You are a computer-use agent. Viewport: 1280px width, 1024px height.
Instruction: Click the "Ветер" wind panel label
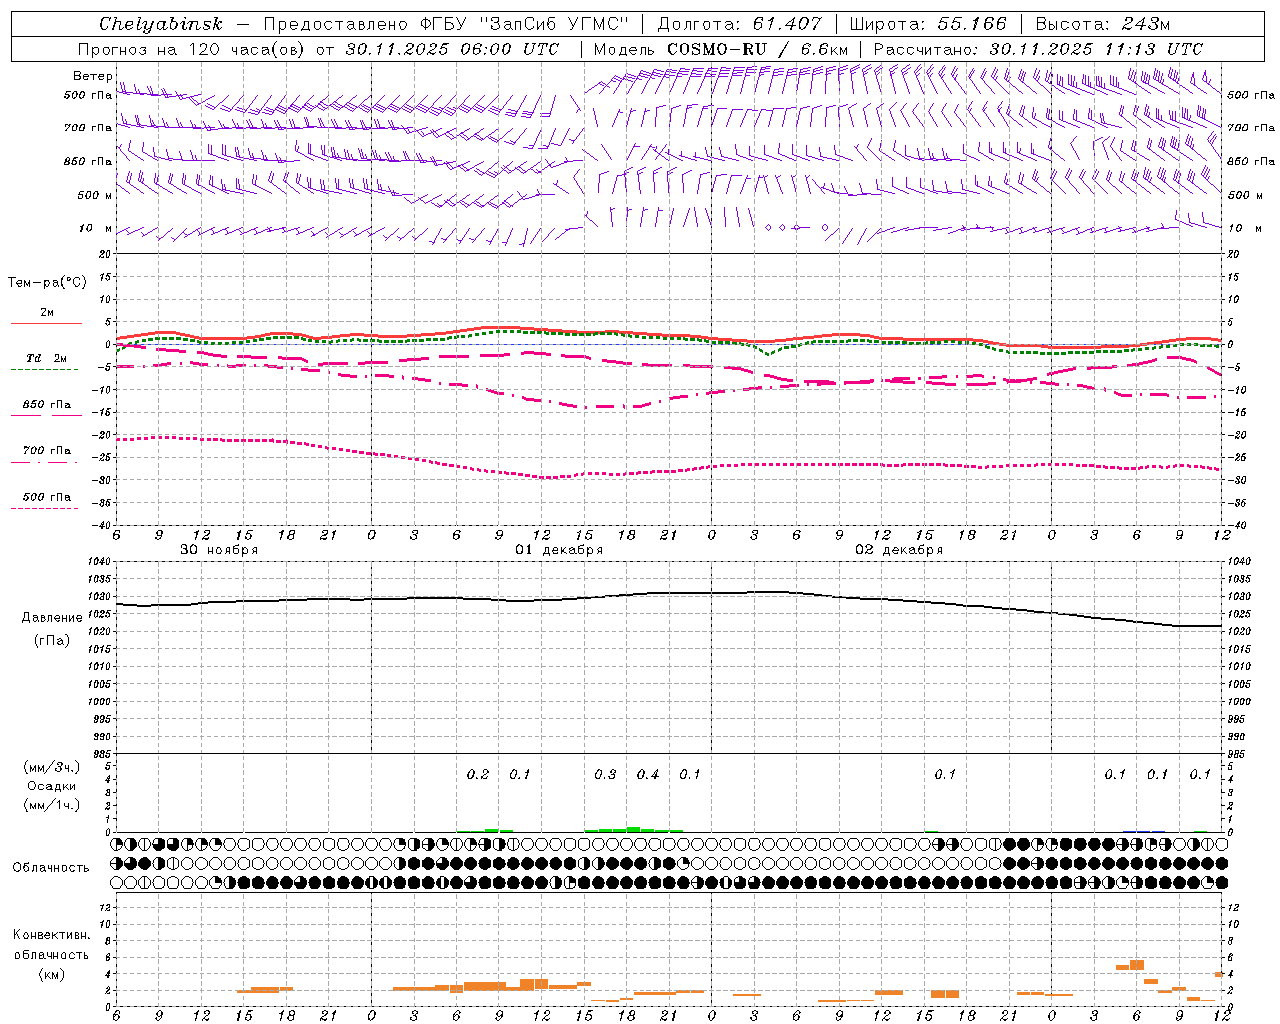click(93, 76)
